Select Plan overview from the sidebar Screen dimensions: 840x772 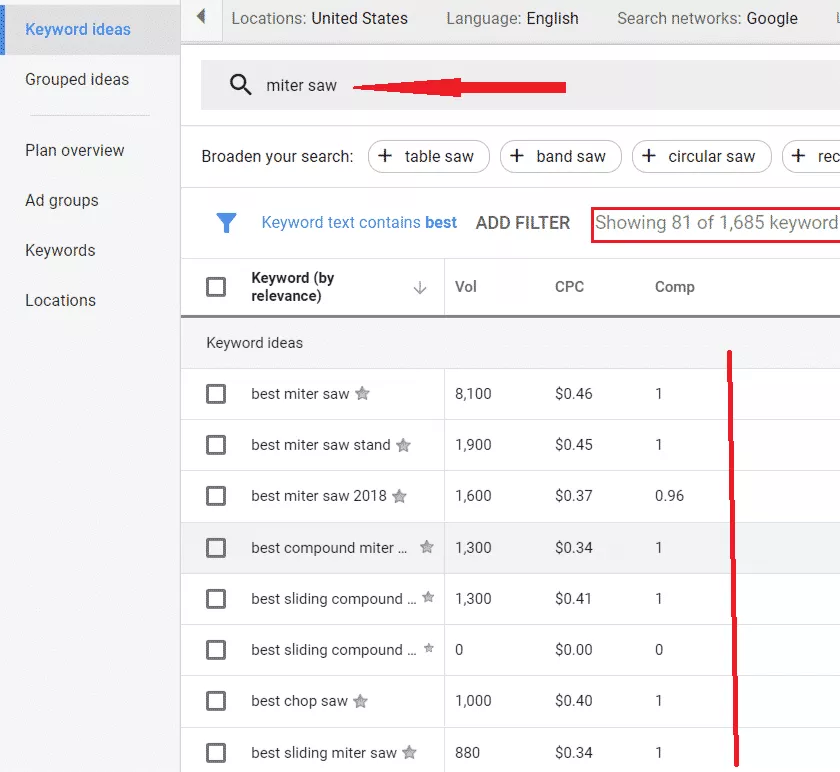[x=73, y=150]
